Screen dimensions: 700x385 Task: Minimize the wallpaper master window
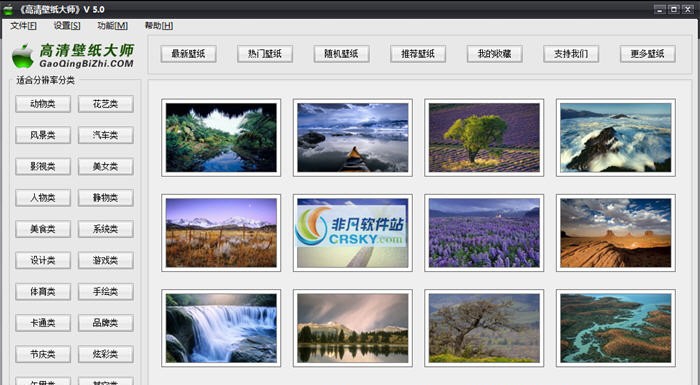tap(660, 9)
